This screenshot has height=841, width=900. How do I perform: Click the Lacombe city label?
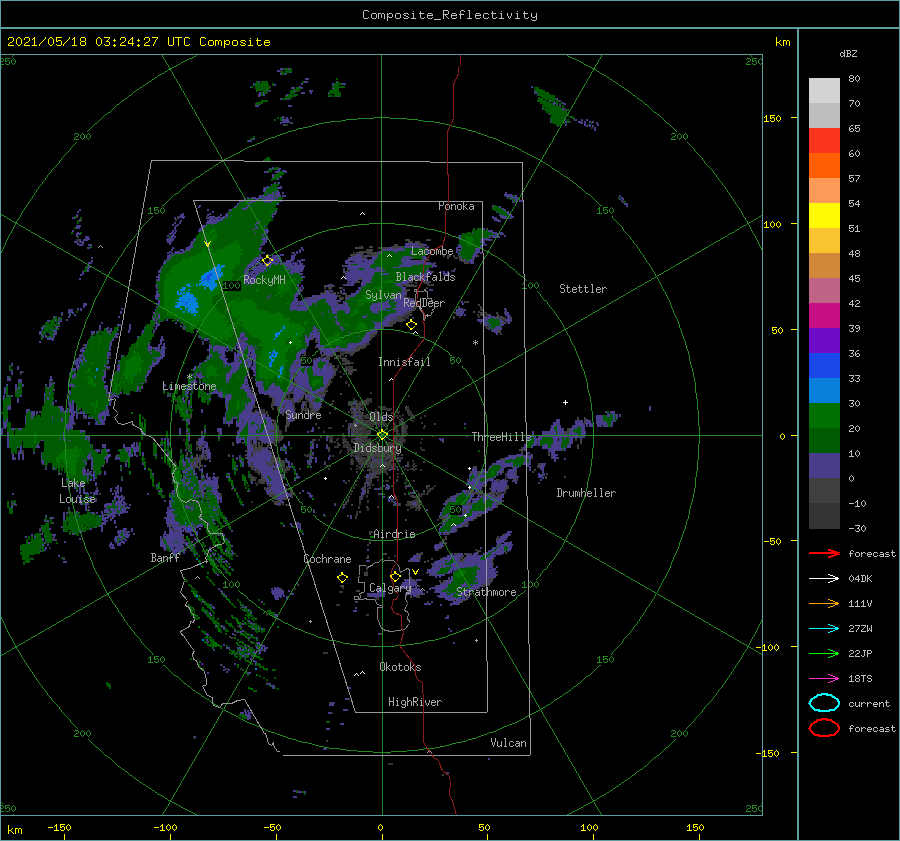point(432,251)
